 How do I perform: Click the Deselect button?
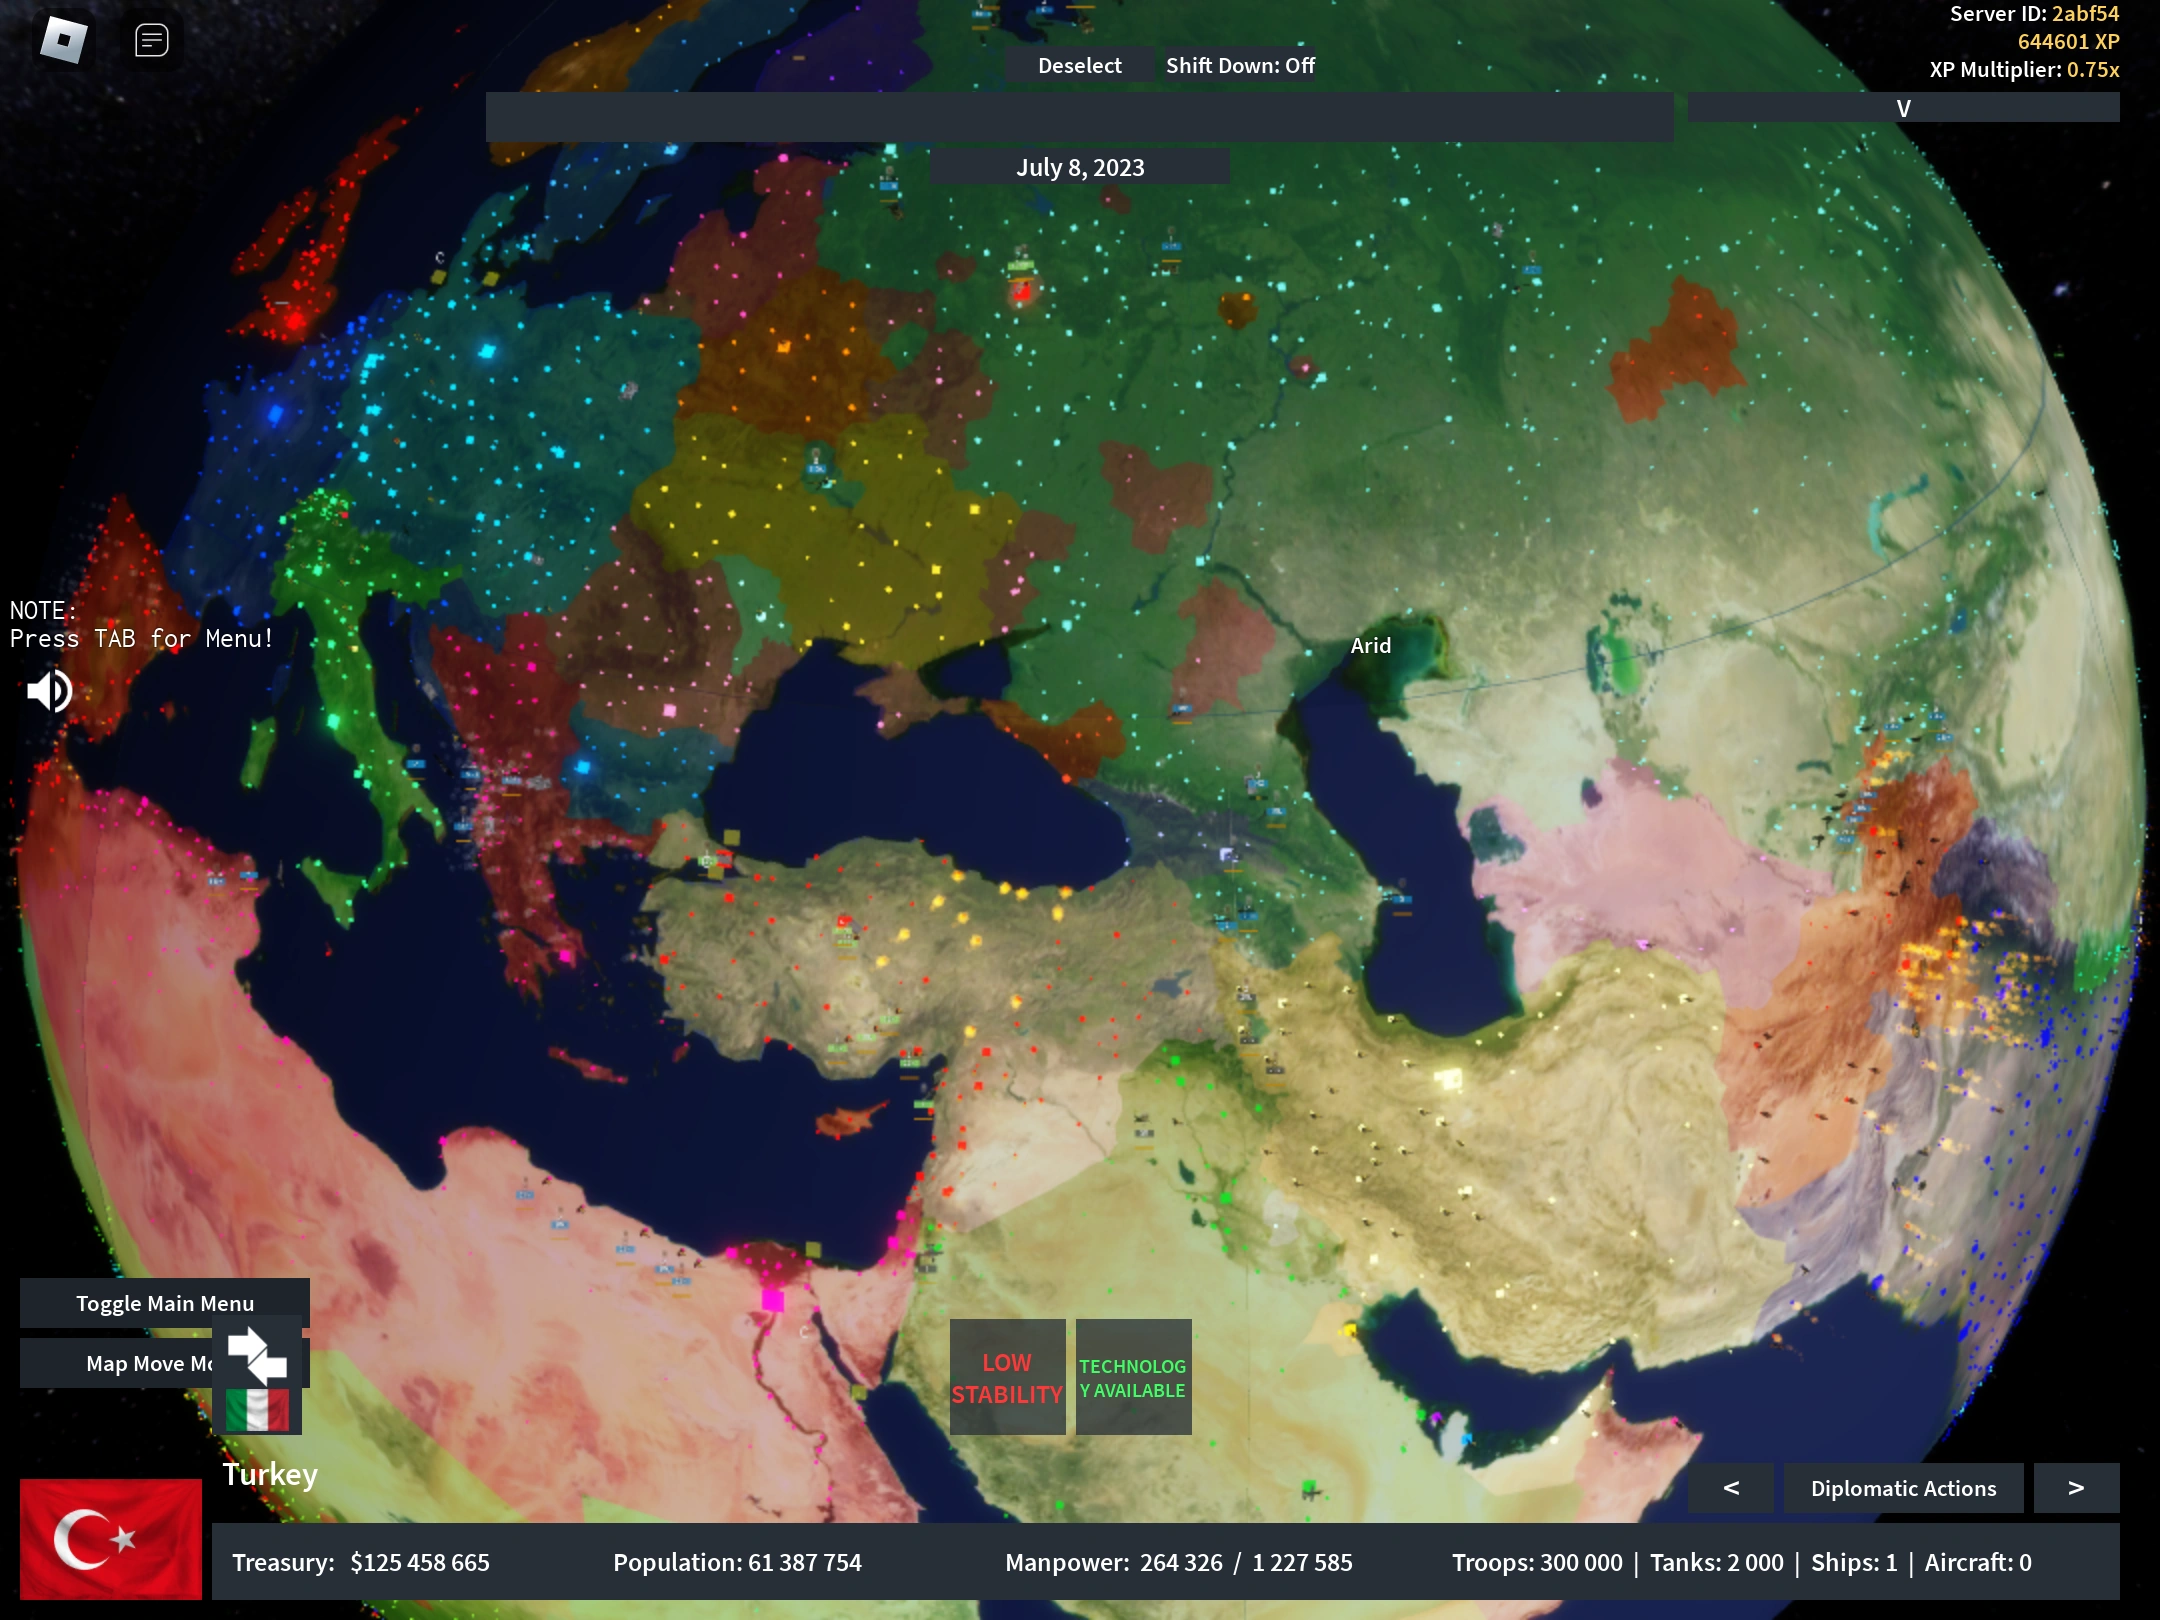pos(1080,66)
